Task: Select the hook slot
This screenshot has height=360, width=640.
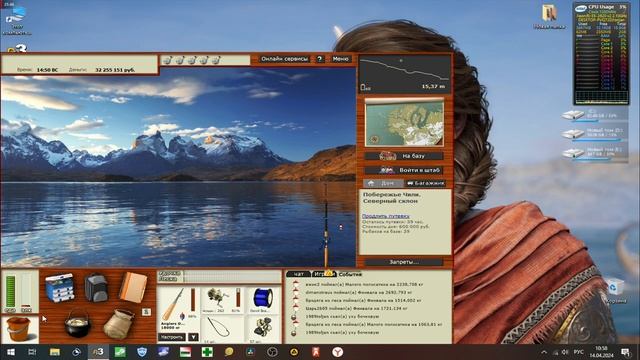Action: click(222, 329)
